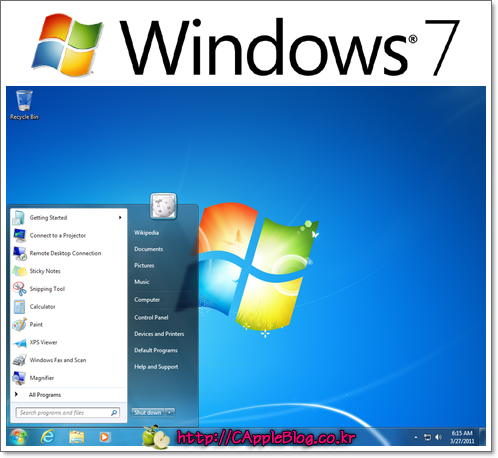Click the Snipping Tool scissors icon
The image size is (498, 458).
pos(19,289)
